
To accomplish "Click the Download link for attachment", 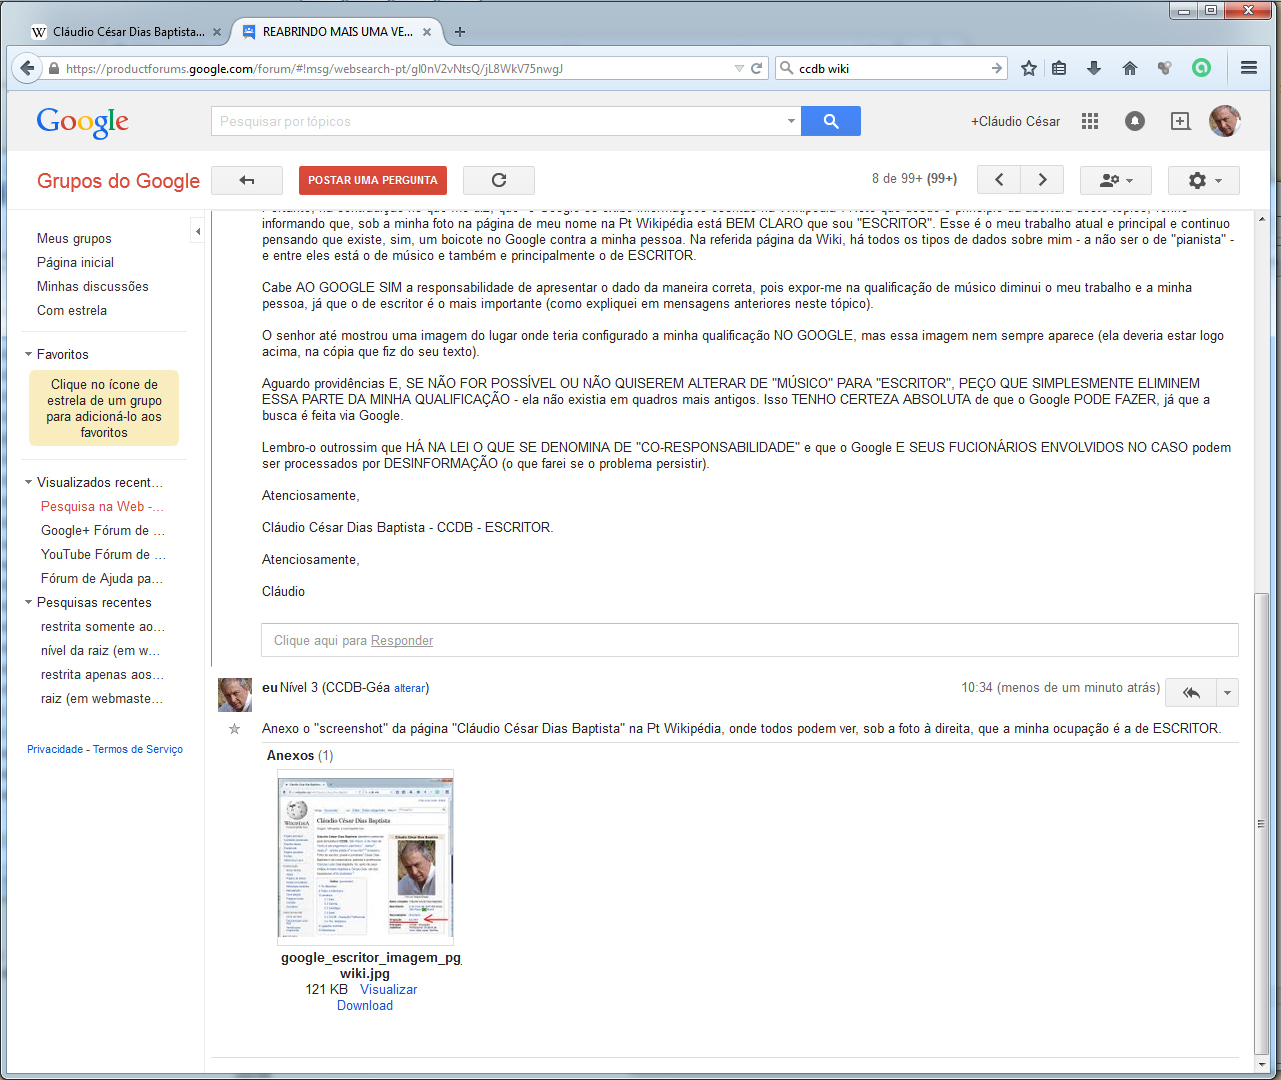I will coord(365,1005).
